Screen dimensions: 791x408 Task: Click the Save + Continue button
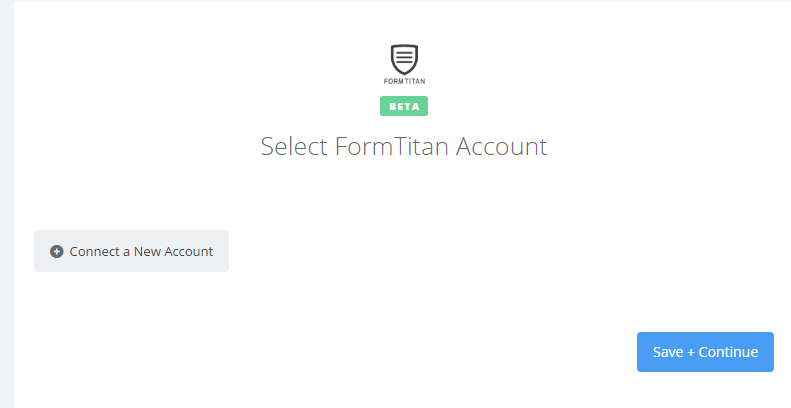[705, 352]
